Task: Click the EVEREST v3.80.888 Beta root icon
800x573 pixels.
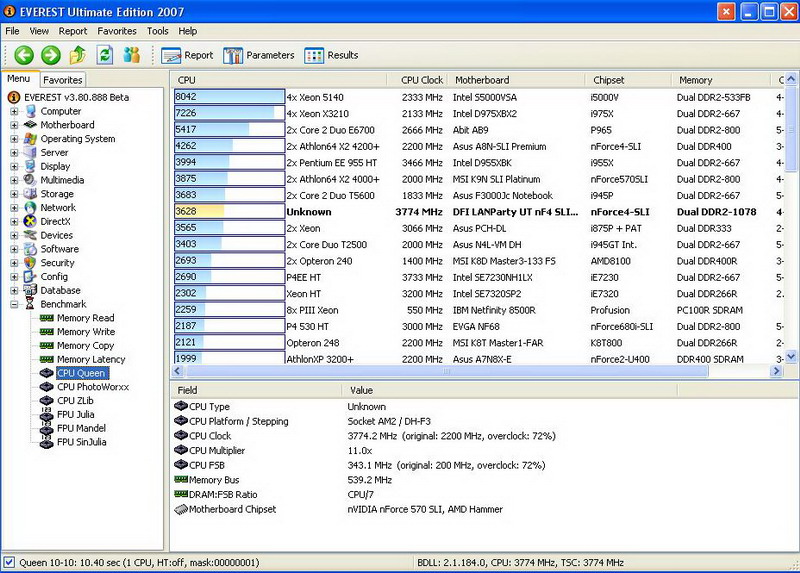Action: click(x=14, y=97)
